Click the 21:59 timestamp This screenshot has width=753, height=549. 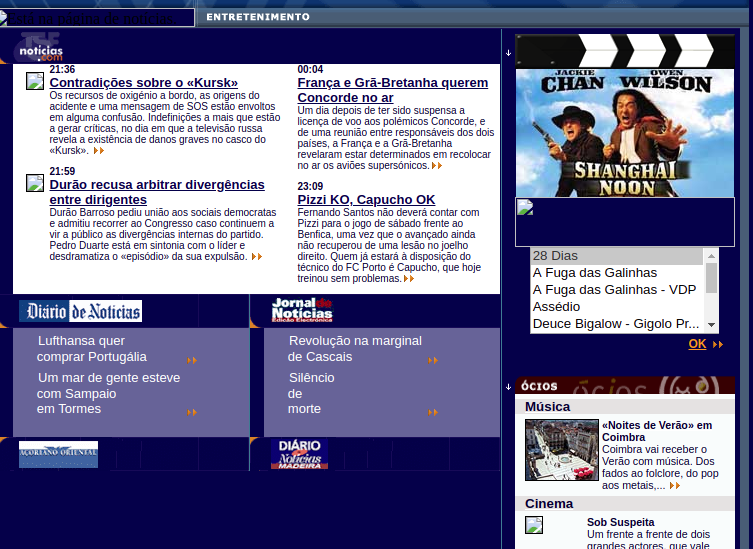coord(62,171)
